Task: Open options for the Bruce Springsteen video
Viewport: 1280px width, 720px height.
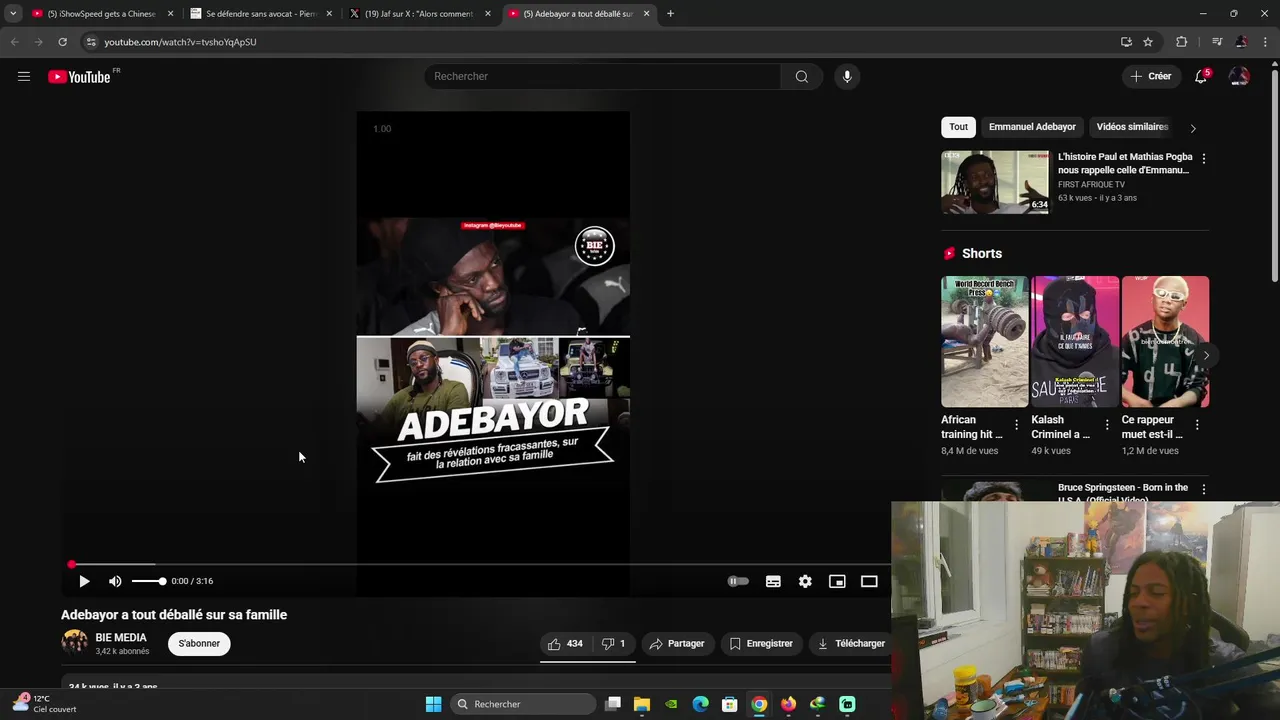Action: click(x=1204, y=489)
